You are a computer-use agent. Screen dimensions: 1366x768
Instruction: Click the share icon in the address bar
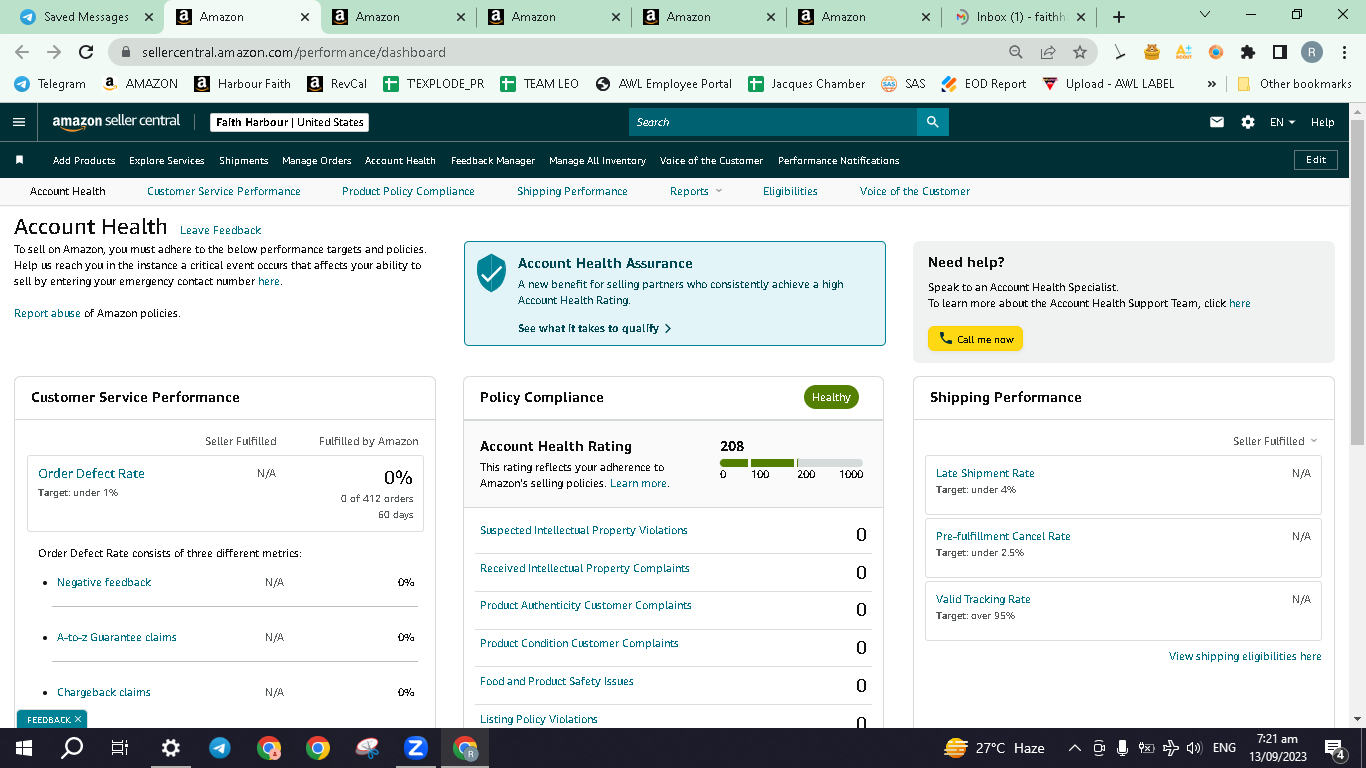click(1048, 52)
